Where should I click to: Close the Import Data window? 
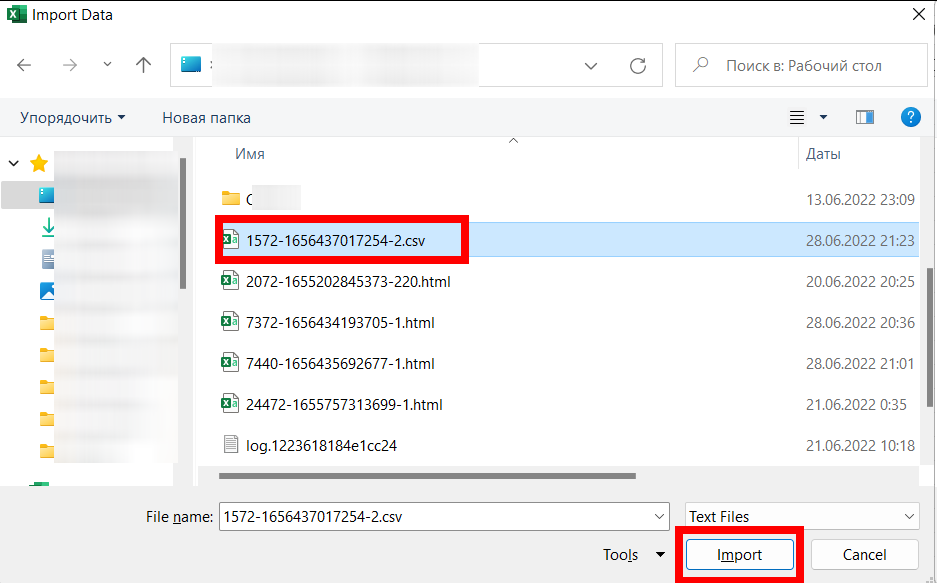[919, 14]
